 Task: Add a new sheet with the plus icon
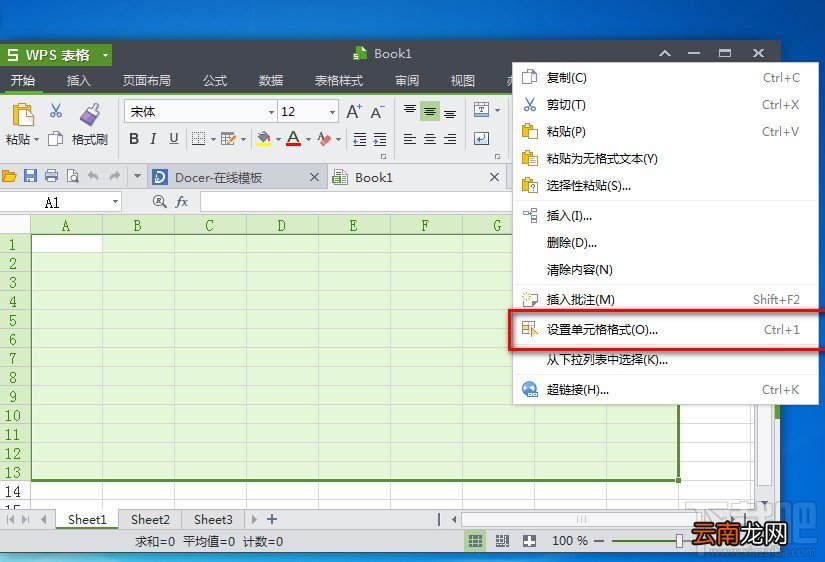tap(272, 519)
